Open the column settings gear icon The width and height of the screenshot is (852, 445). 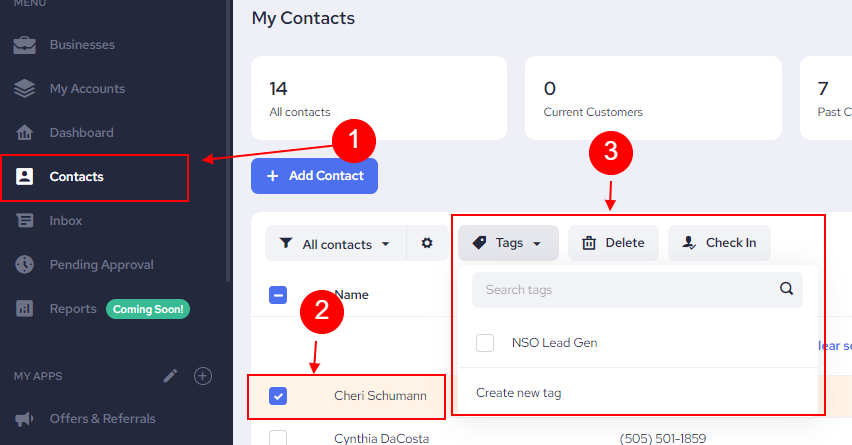[427, 243]
